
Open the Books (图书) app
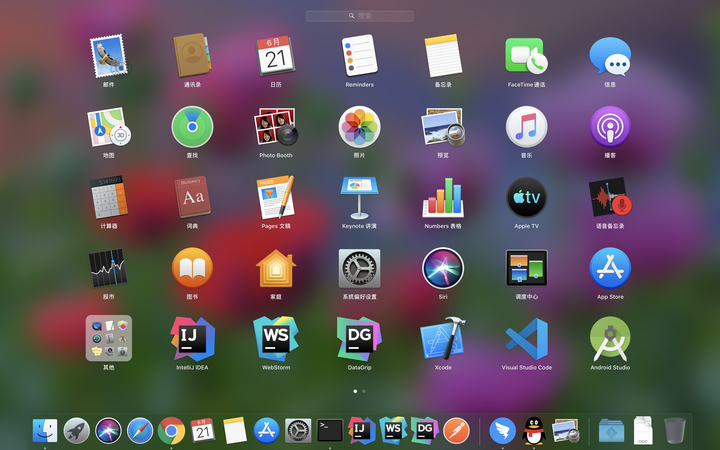point(192,268)
